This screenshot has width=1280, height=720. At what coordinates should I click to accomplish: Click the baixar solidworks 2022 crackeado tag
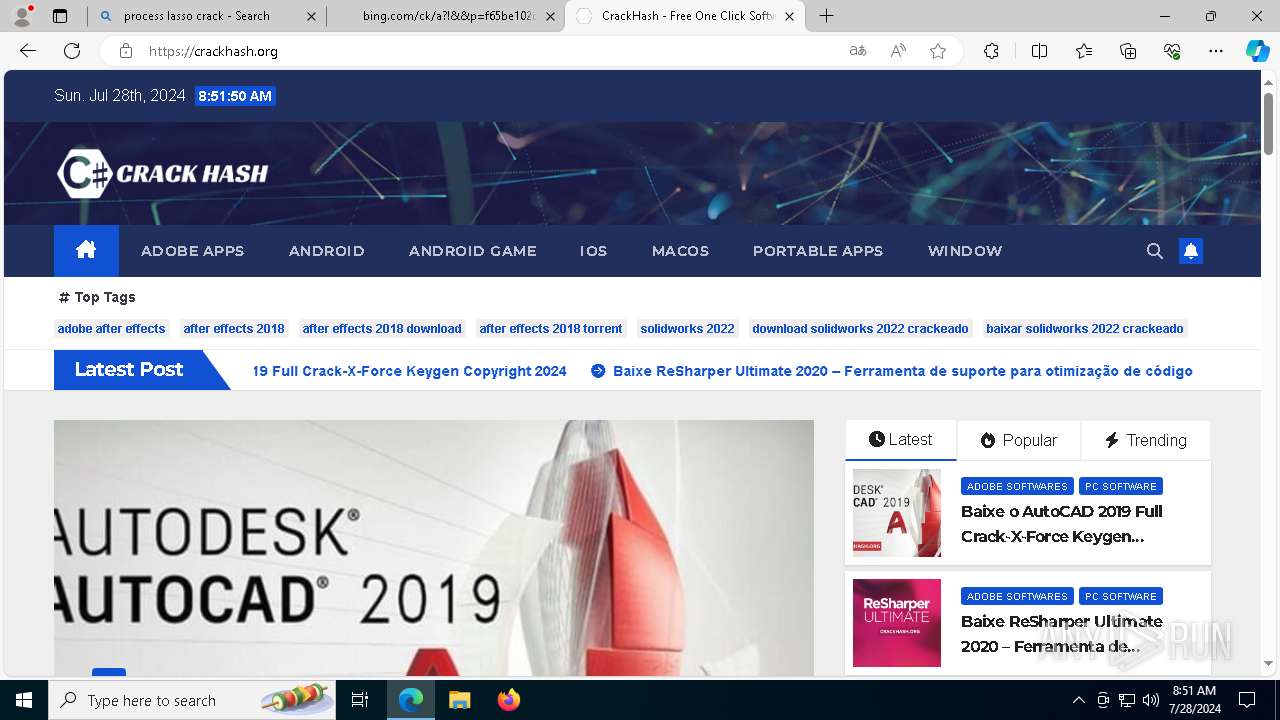1085,328
